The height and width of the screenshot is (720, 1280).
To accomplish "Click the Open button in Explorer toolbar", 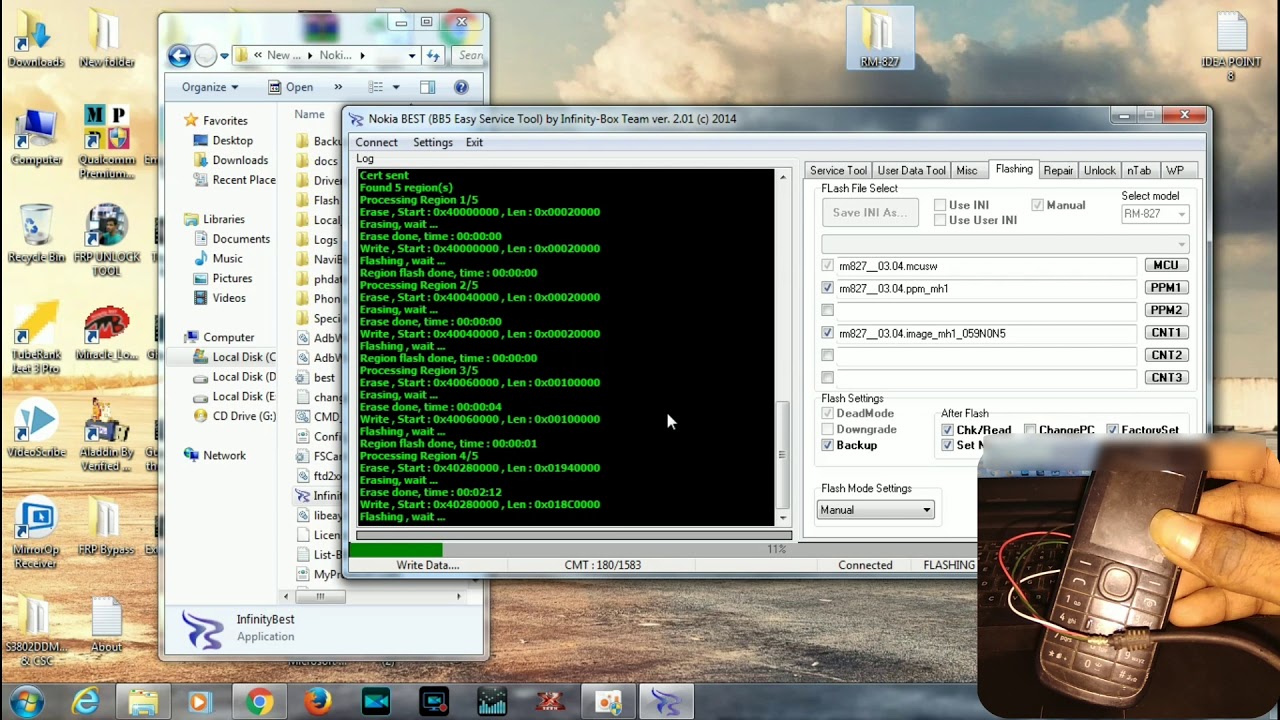I will [291, 87].
